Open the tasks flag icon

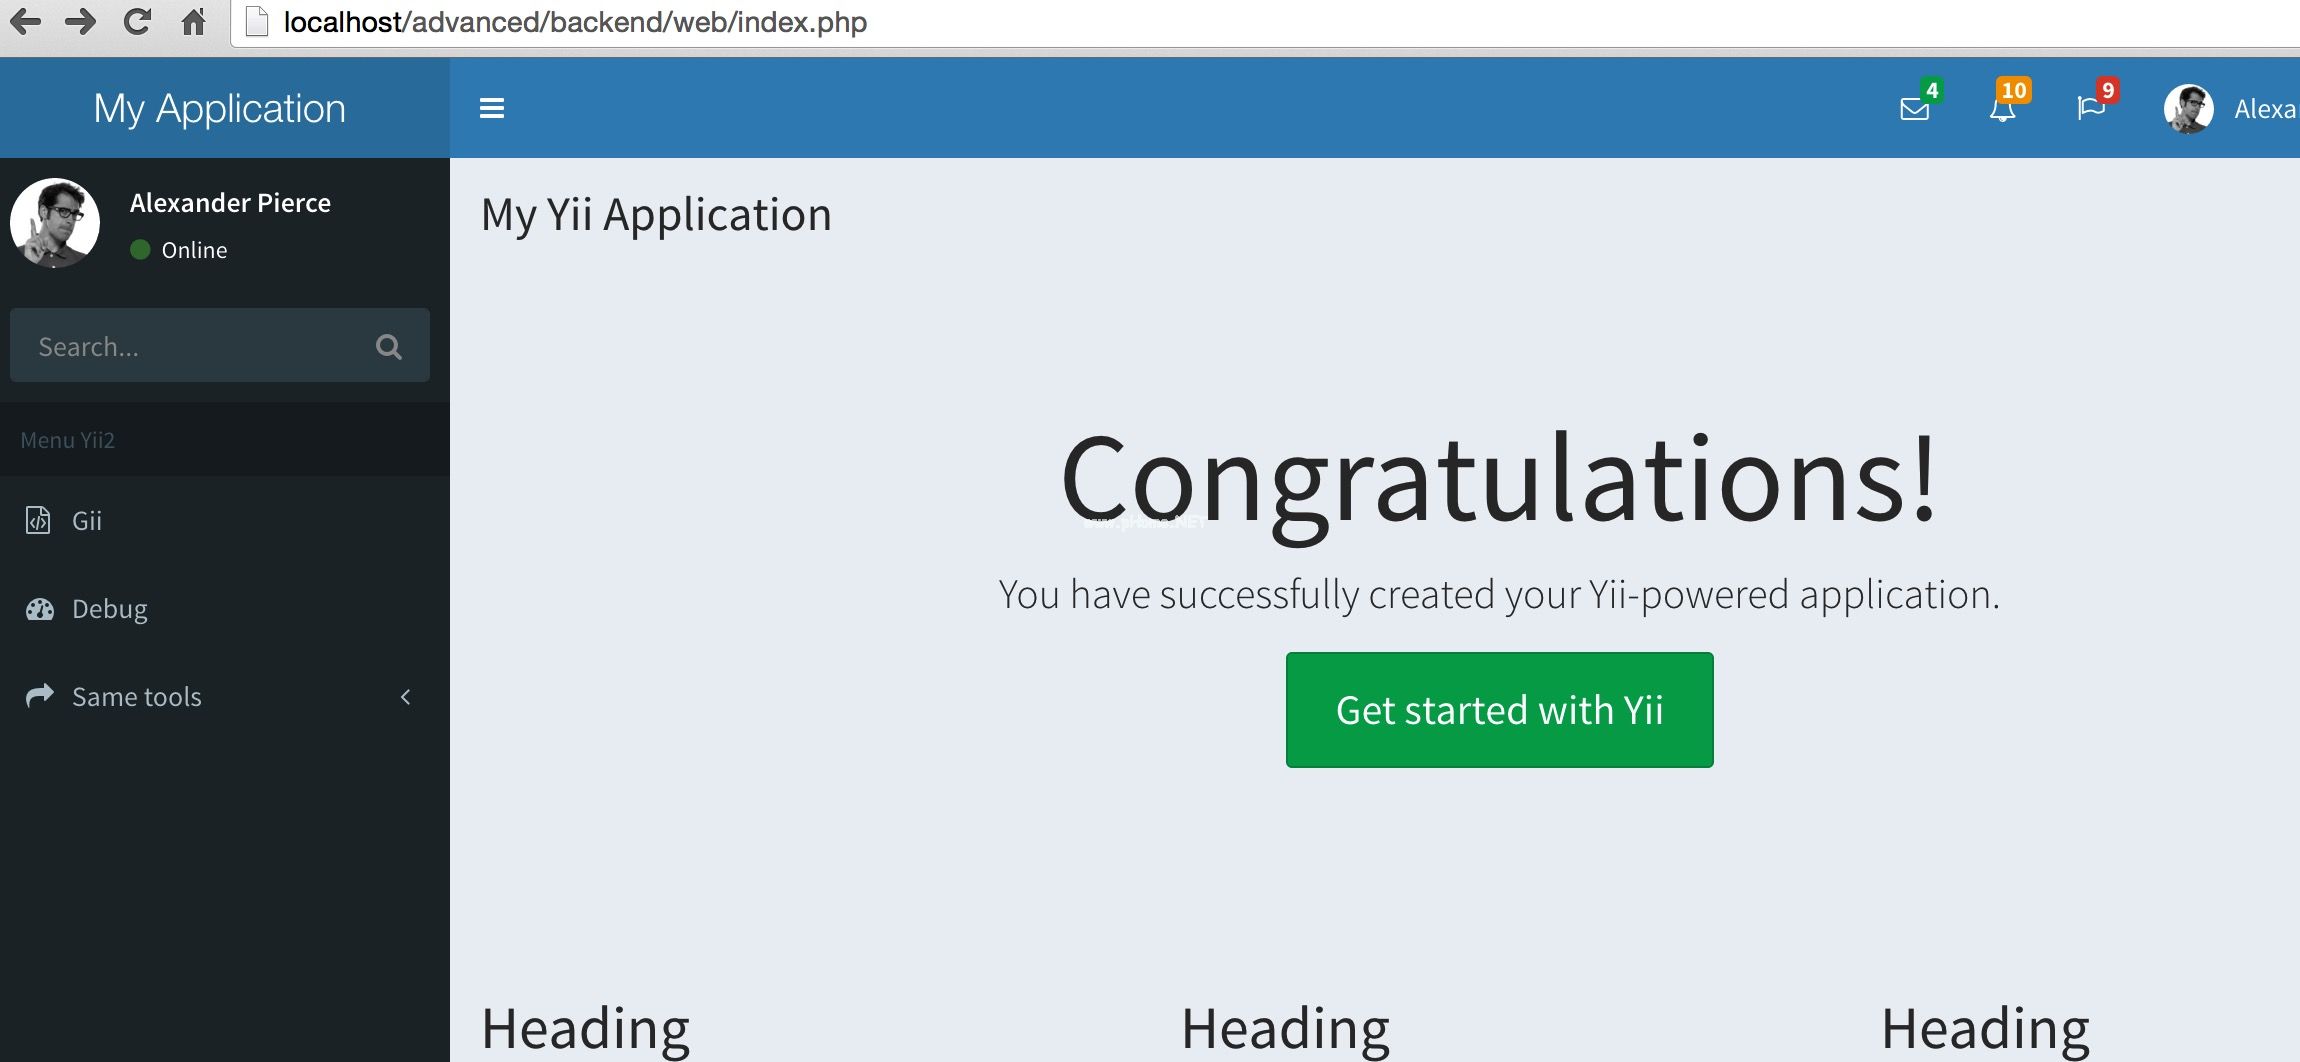point(2090,109)
